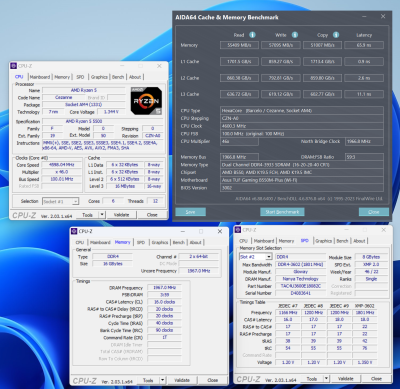This screenshot has height=389, width=400.
Task: Select Mainboard tab in CPU-Z Memory window
Action: coord(100,242)
